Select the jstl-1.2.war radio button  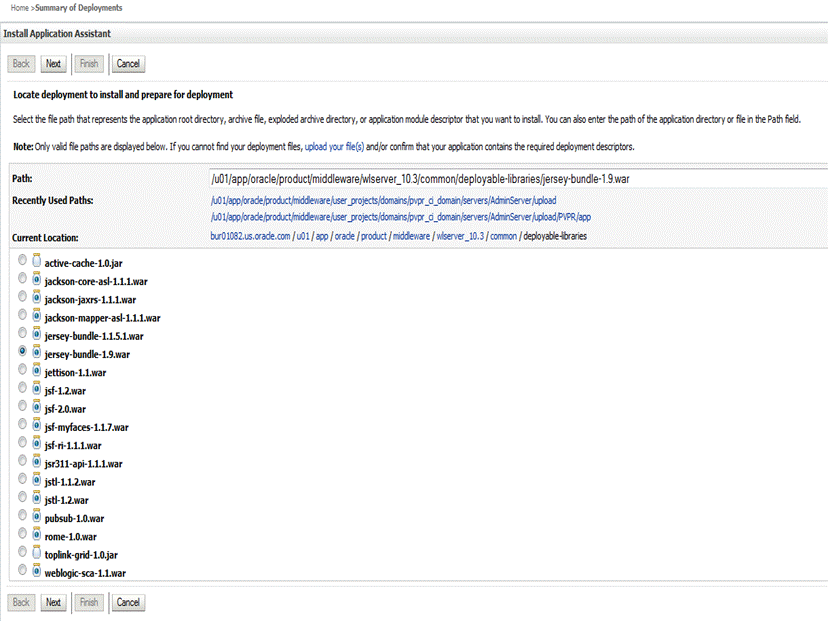[x=22, y=496]
